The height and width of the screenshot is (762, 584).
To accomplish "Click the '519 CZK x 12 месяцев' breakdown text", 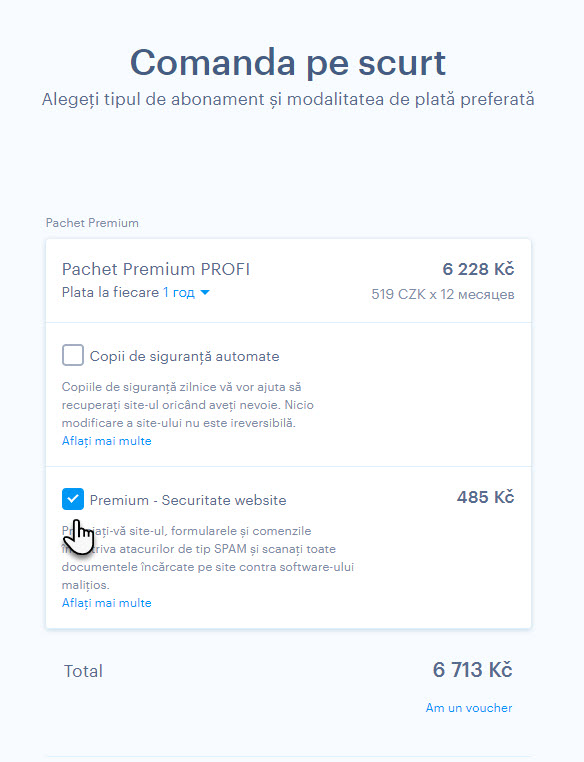I will [443, 294].
